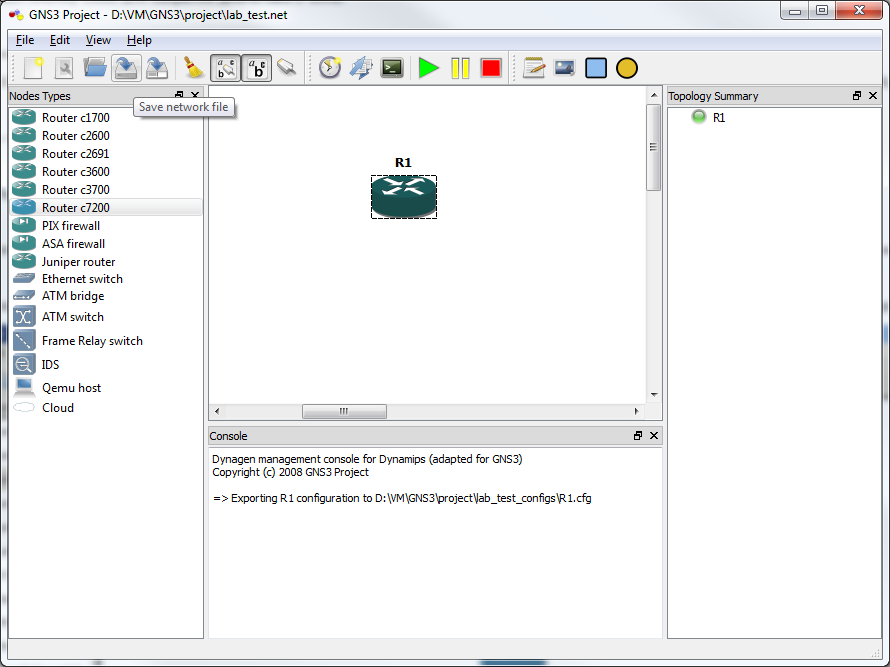The width and height of the screenshot is (890, 667).
Task: Close the Nodes Types panel
Action: 195,94
